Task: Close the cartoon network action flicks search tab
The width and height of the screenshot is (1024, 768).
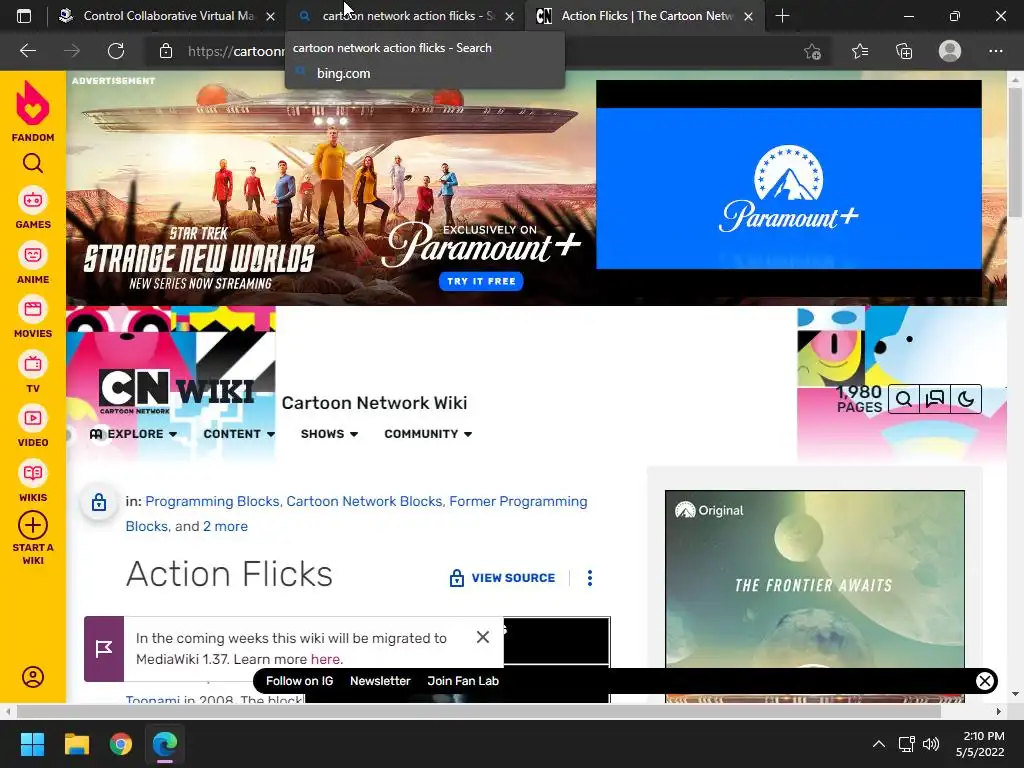Action: point(510,16)
